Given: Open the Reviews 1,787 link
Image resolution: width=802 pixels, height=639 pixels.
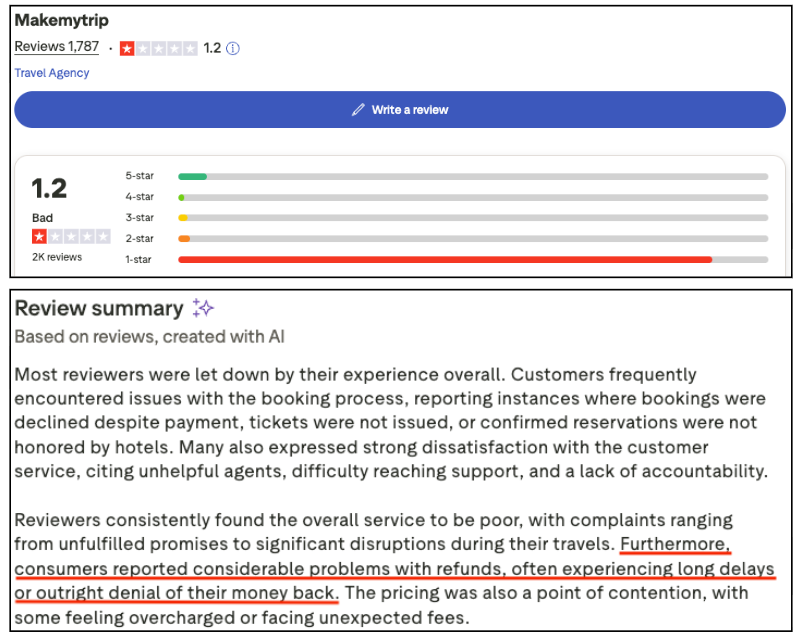Looking at the screenshot, I should click(x=56, y=47).
